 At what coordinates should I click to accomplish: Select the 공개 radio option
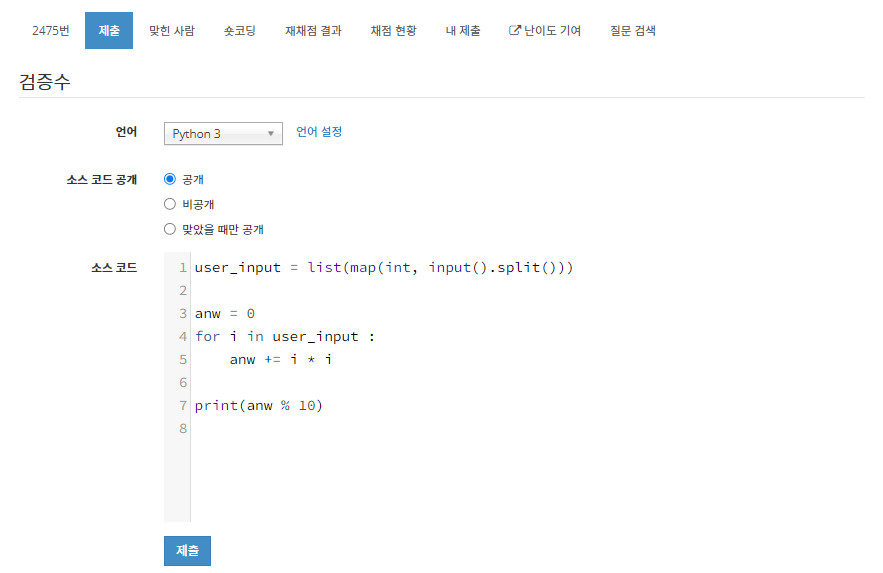(170, 179)
